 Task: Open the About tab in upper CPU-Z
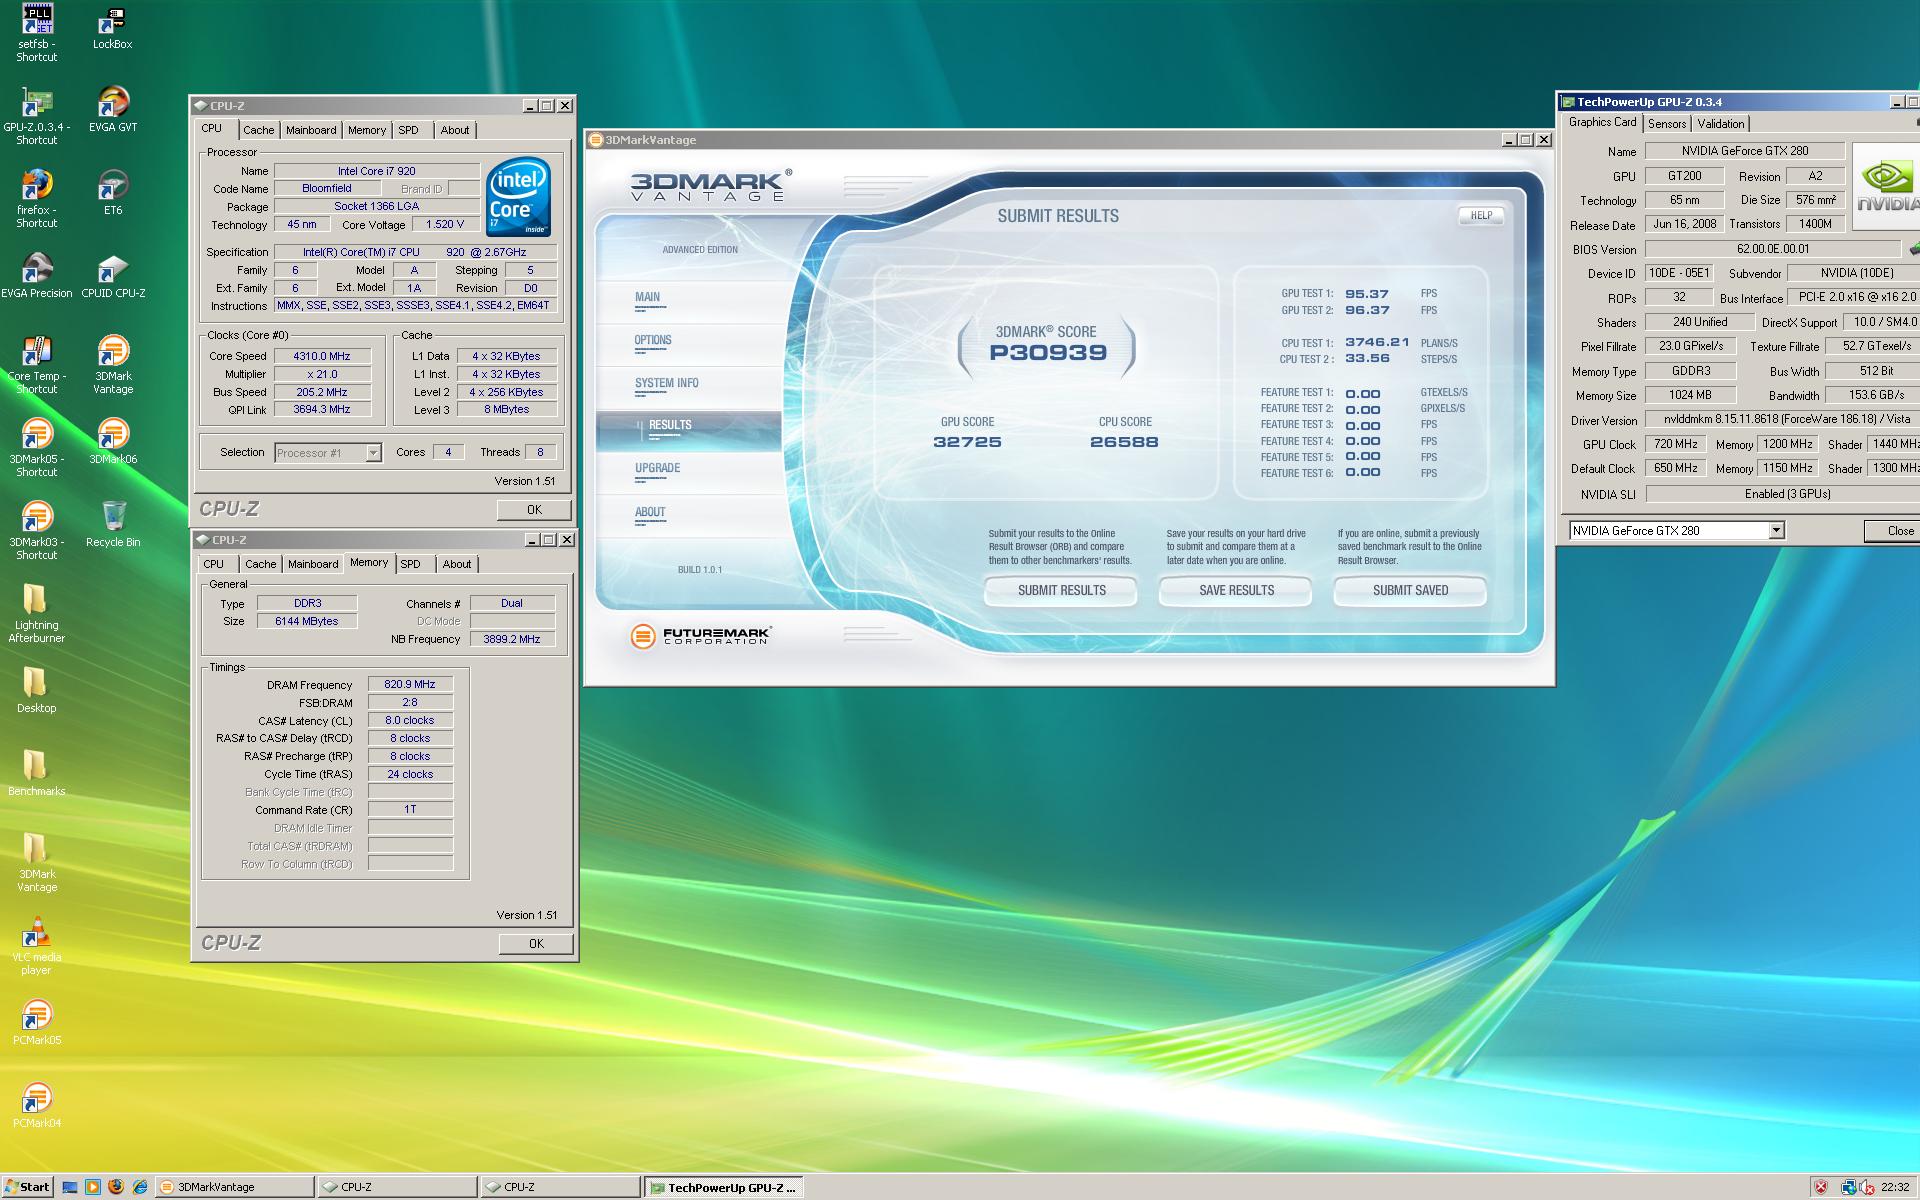point(455,130)
